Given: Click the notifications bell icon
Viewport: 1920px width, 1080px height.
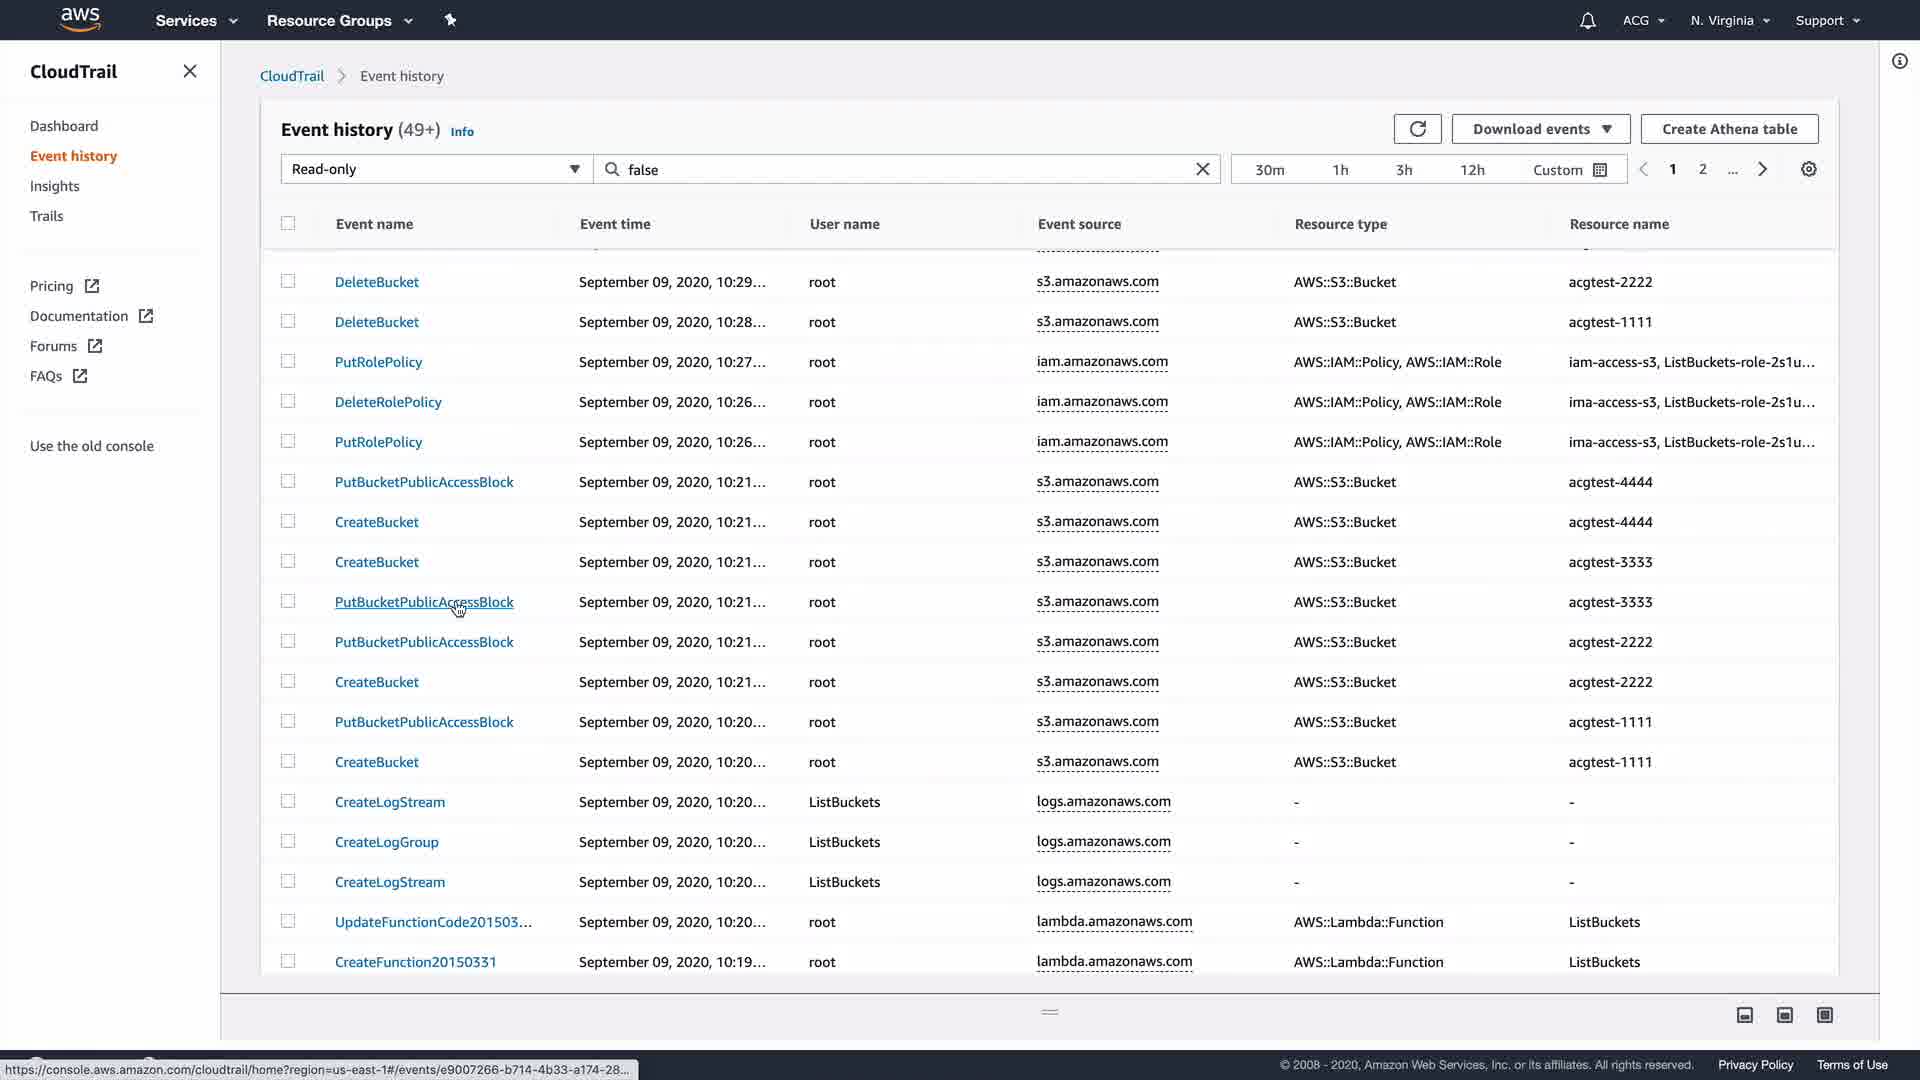Looking at the screenshot, I should click(1587, 20).
